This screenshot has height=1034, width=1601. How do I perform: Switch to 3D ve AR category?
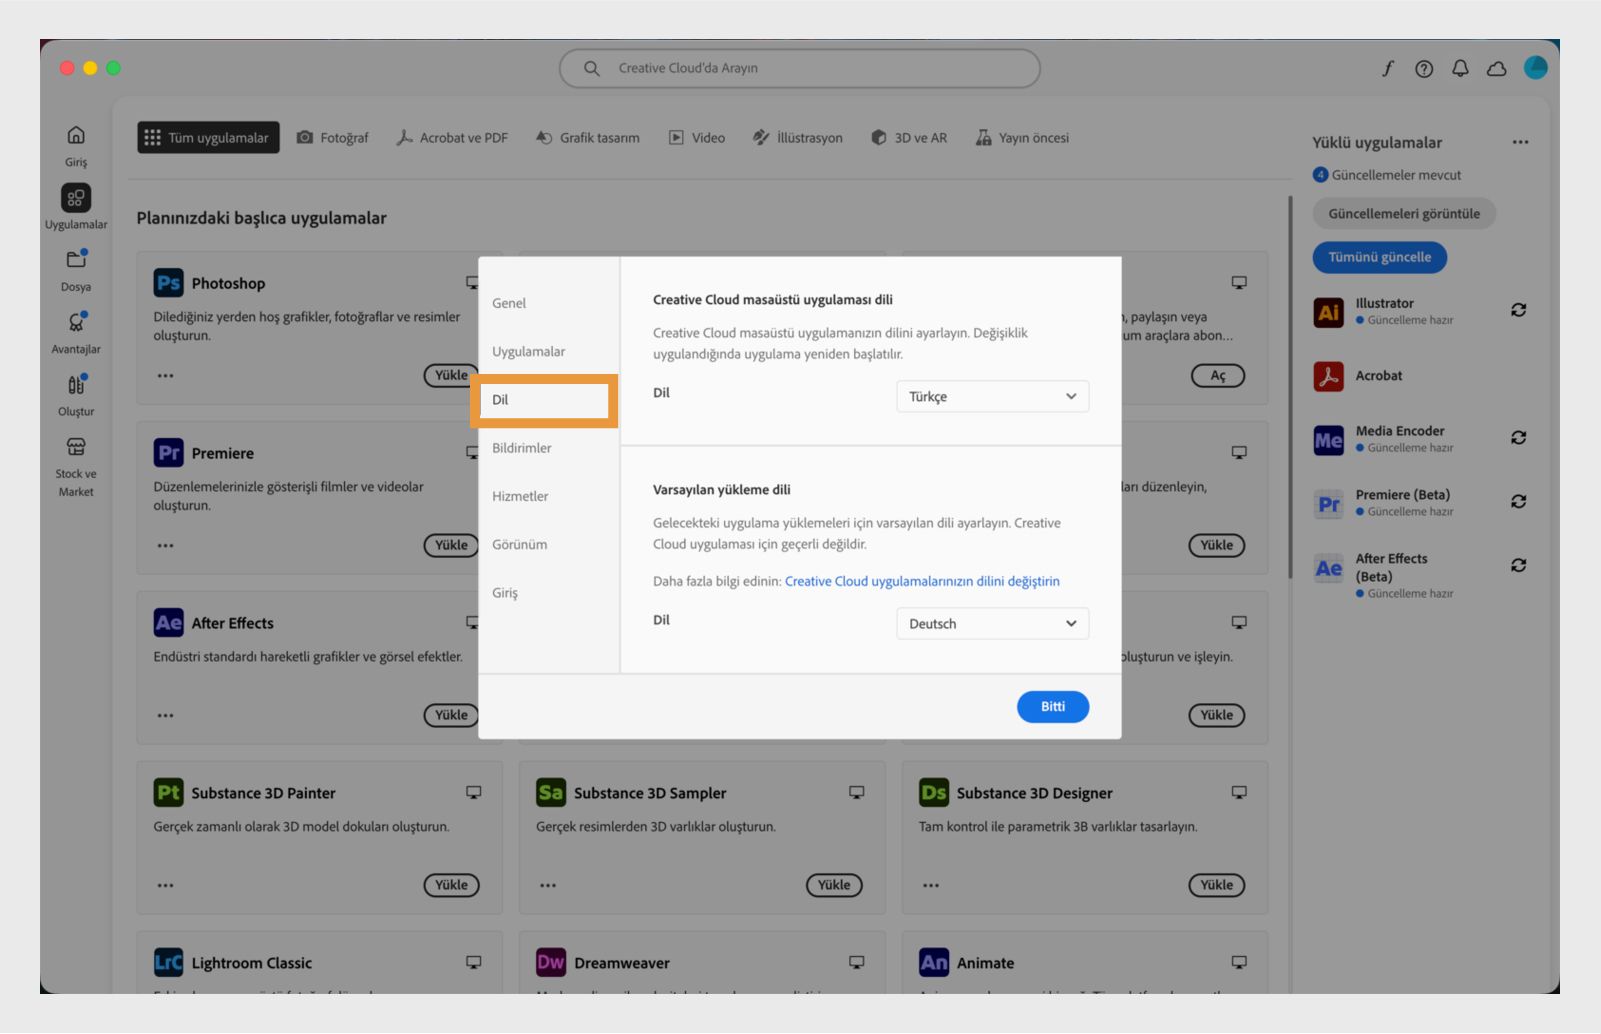click(x=909, y=138)
